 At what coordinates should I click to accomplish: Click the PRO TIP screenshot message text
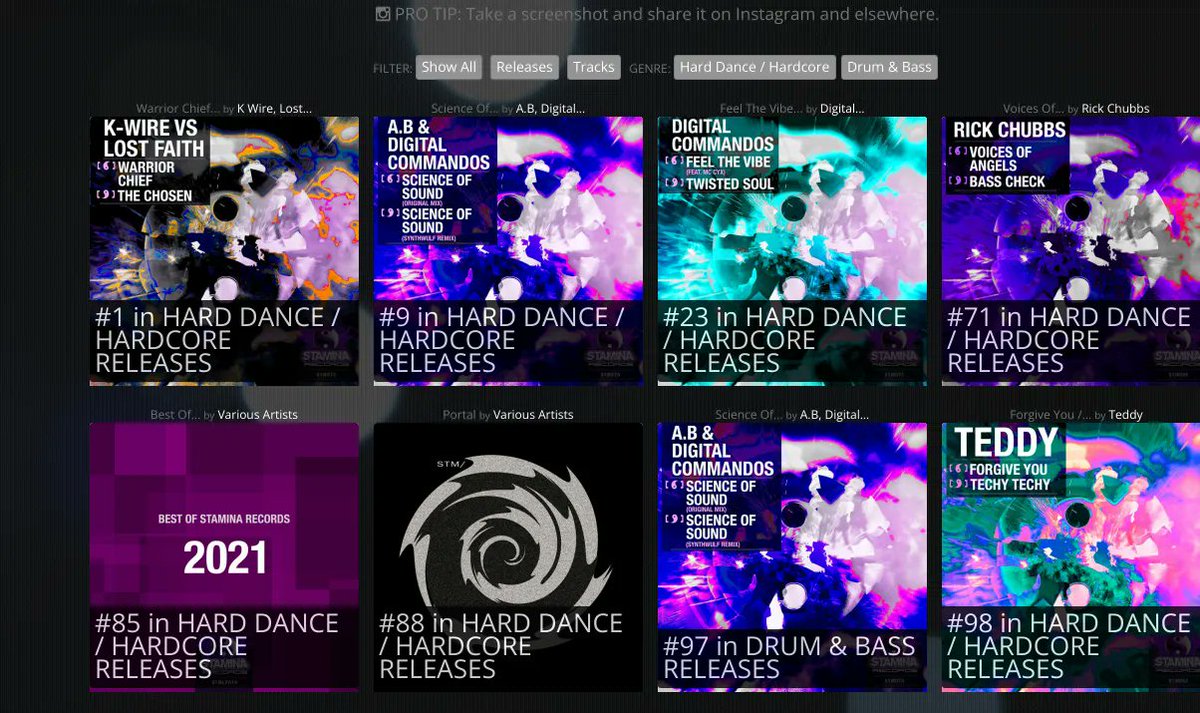(x=667, y=14)
